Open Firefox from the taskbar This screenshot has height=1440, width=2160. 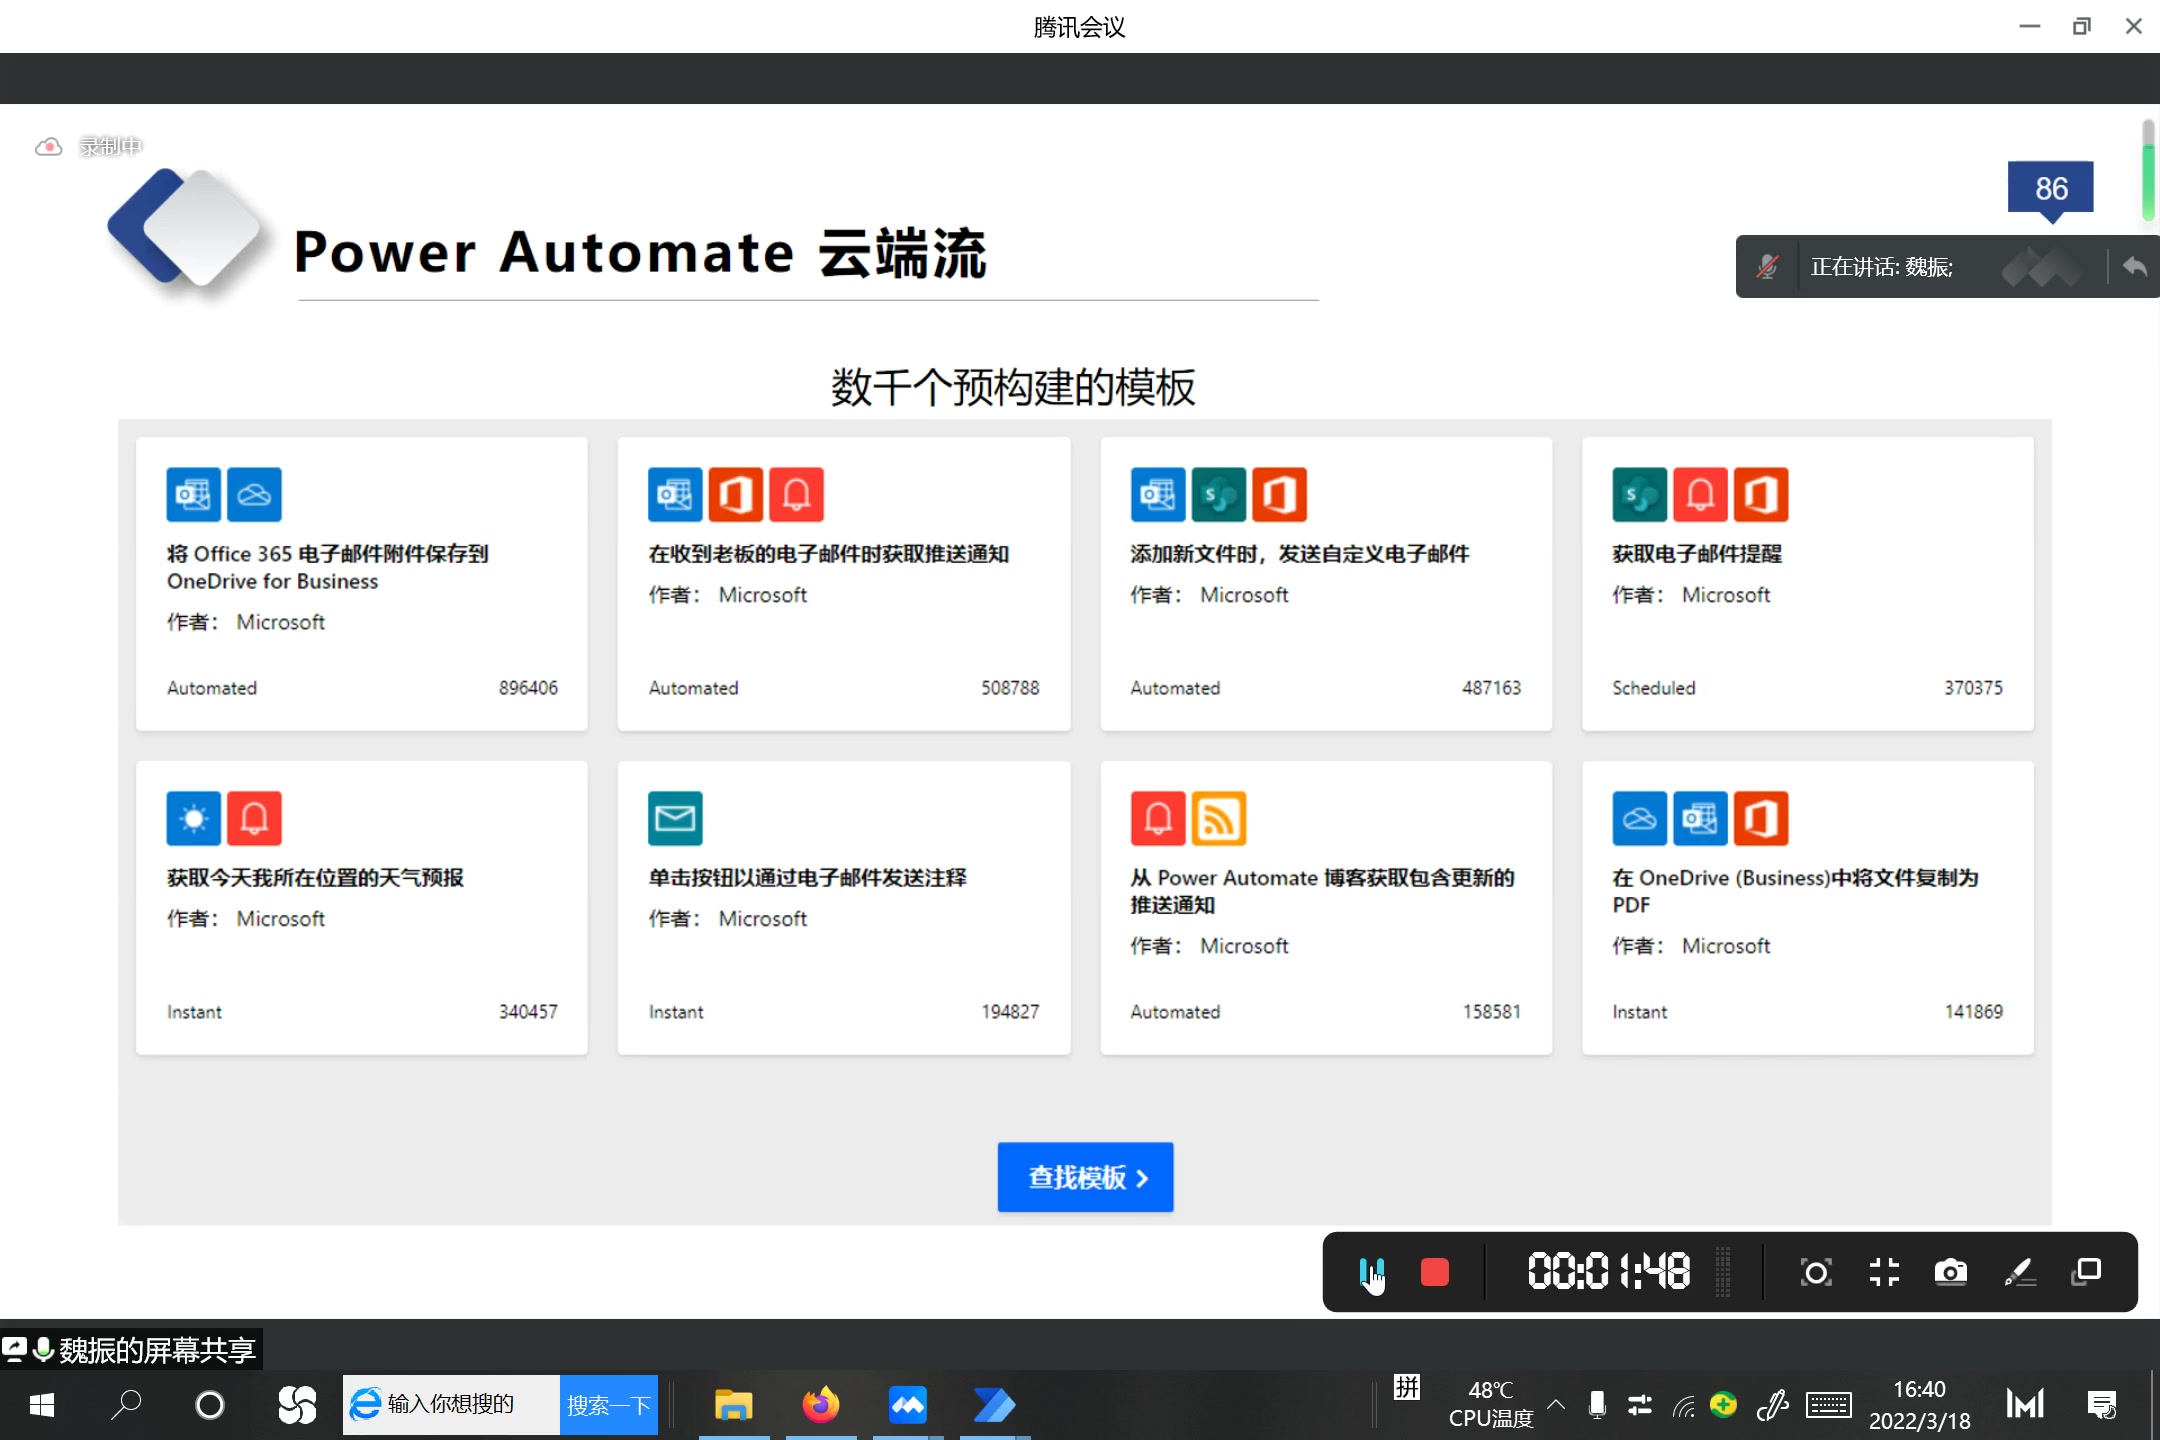click(820, 1405)
